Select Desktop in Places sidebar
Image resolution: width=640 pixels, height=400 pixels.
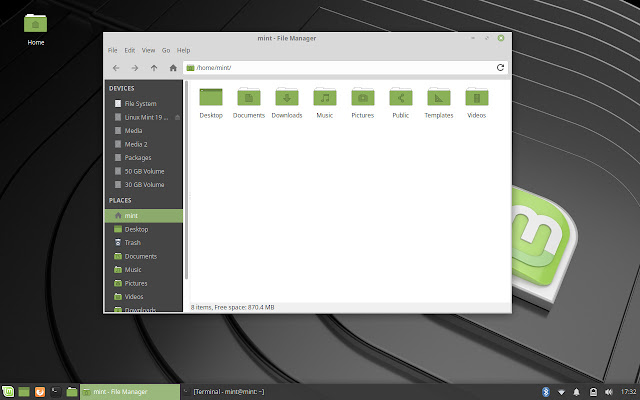144,229
